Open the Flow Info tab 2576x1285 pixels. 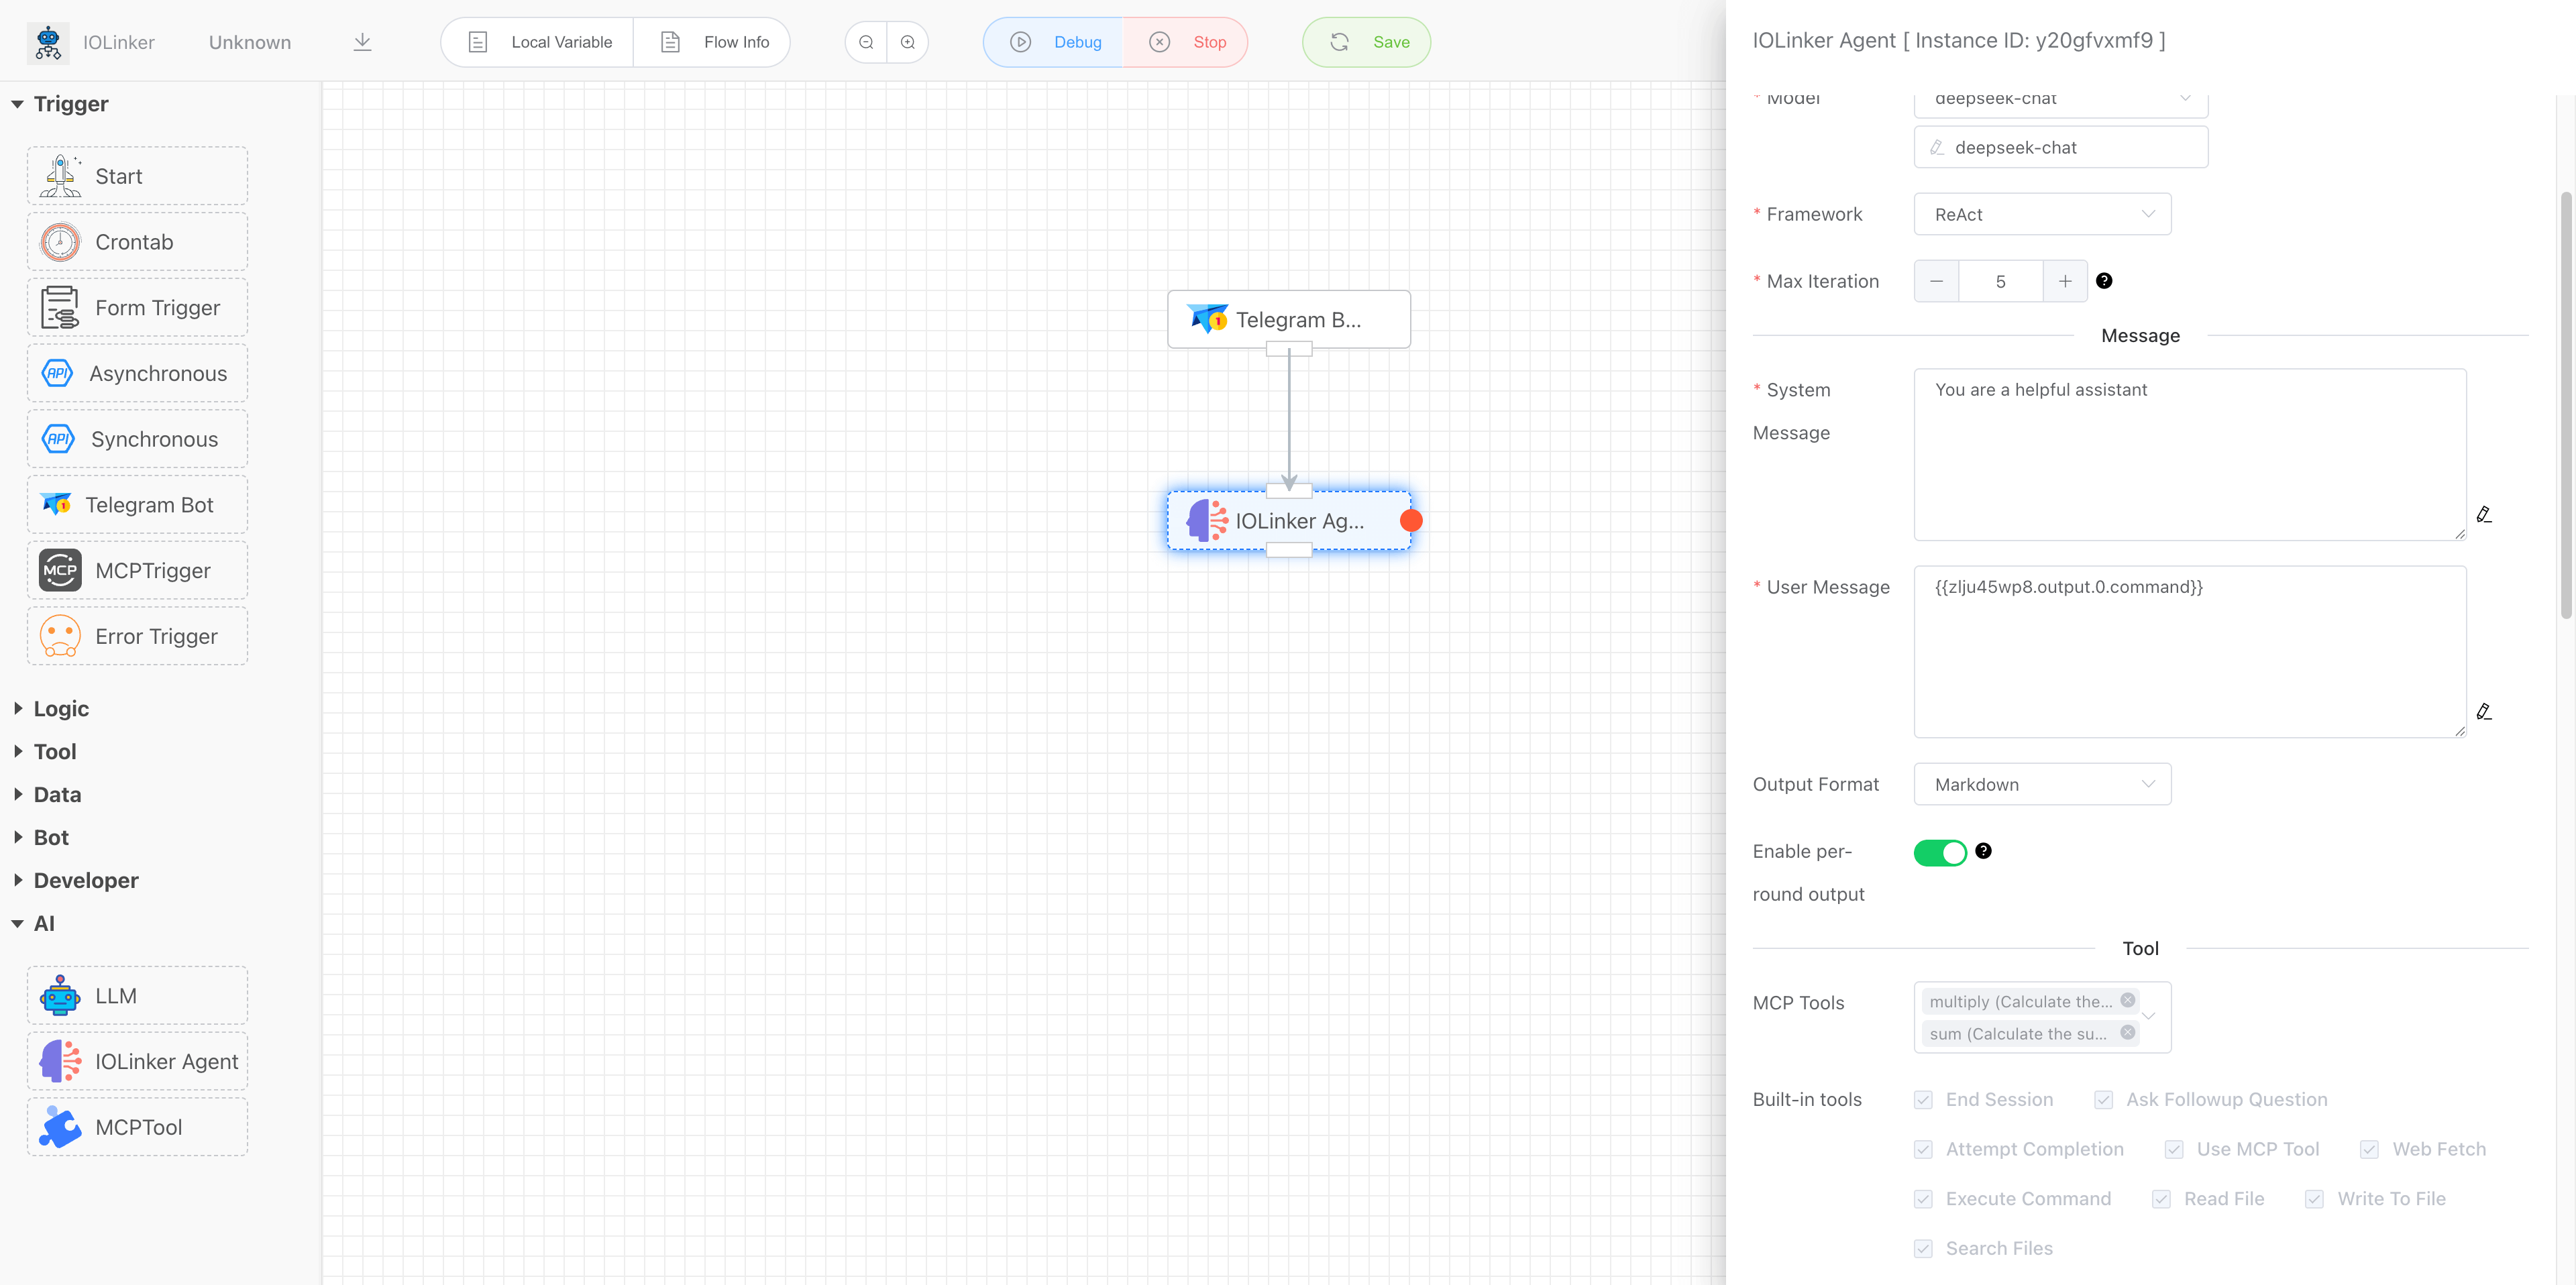[x=714, y=42]
